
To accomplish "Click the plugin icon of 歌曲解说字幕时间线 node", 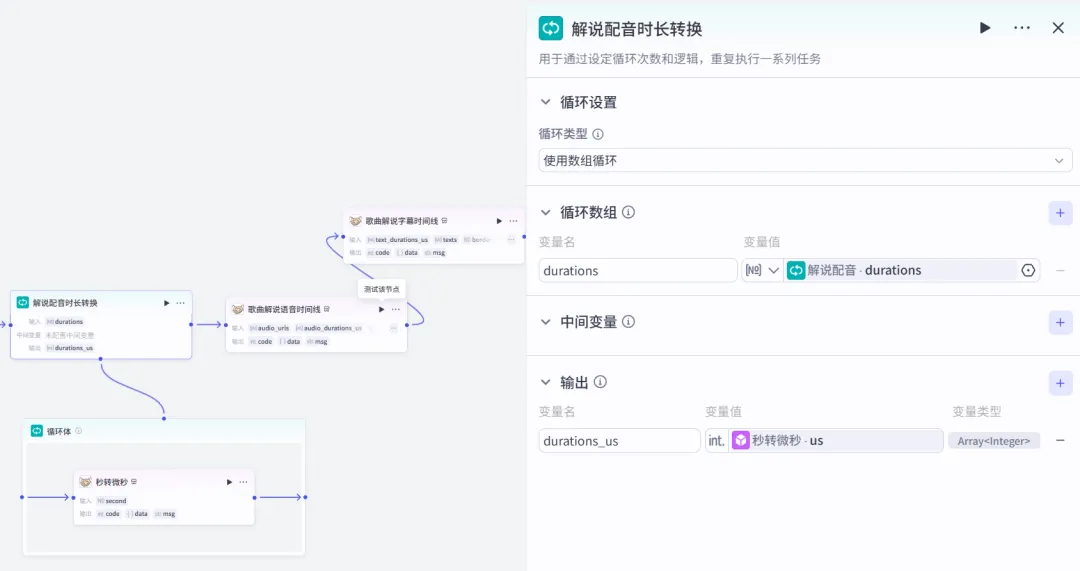I will click(x=355, y=221).
